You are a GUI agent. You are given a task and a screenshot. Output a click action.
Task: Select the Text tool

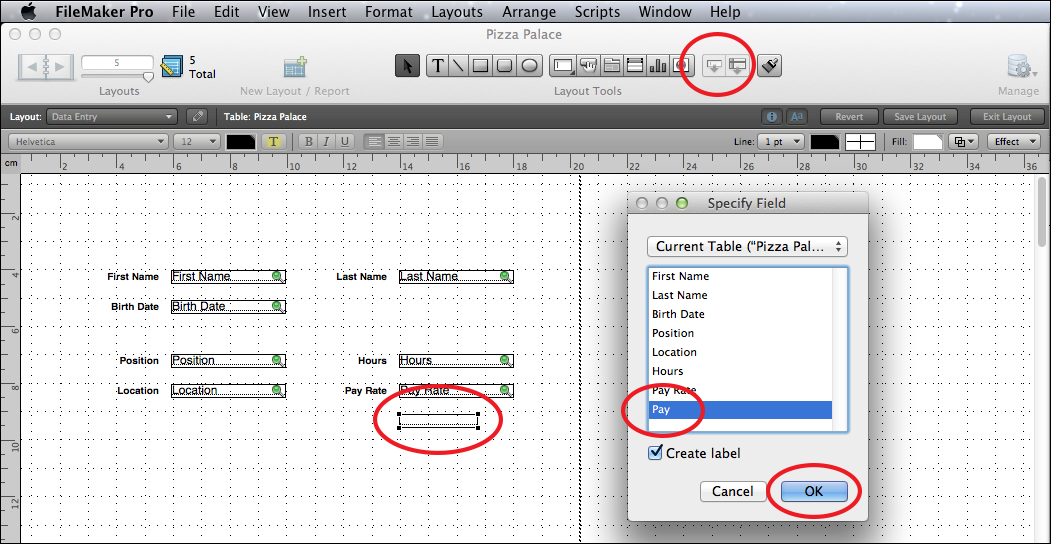[438, 66]
